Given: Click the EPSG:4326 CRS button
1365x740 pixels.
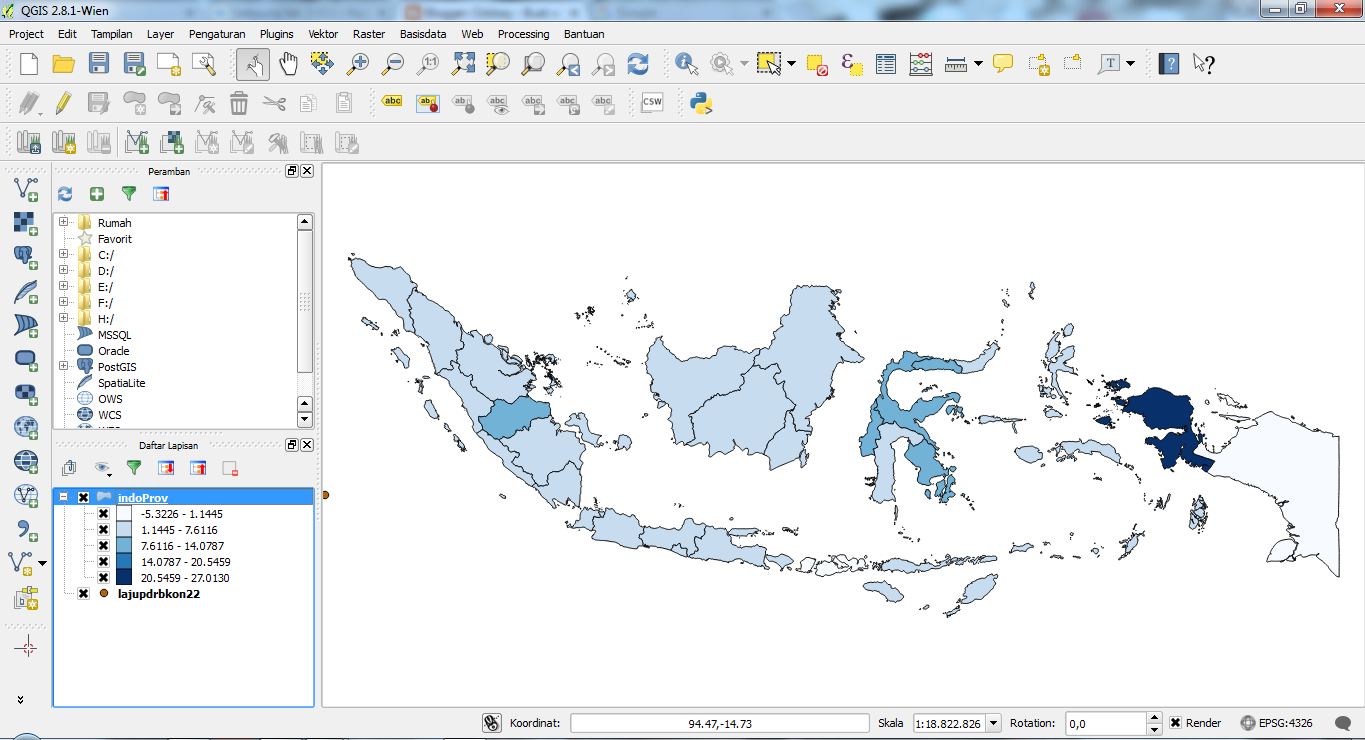Looking at the screenshot, I should [1276, 723].
